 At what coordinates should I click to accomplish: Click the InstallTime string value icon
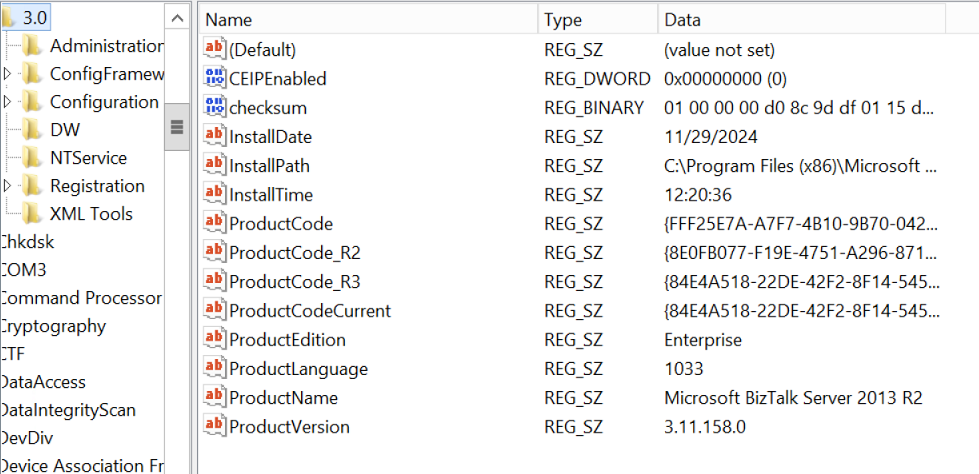point(214,194)
